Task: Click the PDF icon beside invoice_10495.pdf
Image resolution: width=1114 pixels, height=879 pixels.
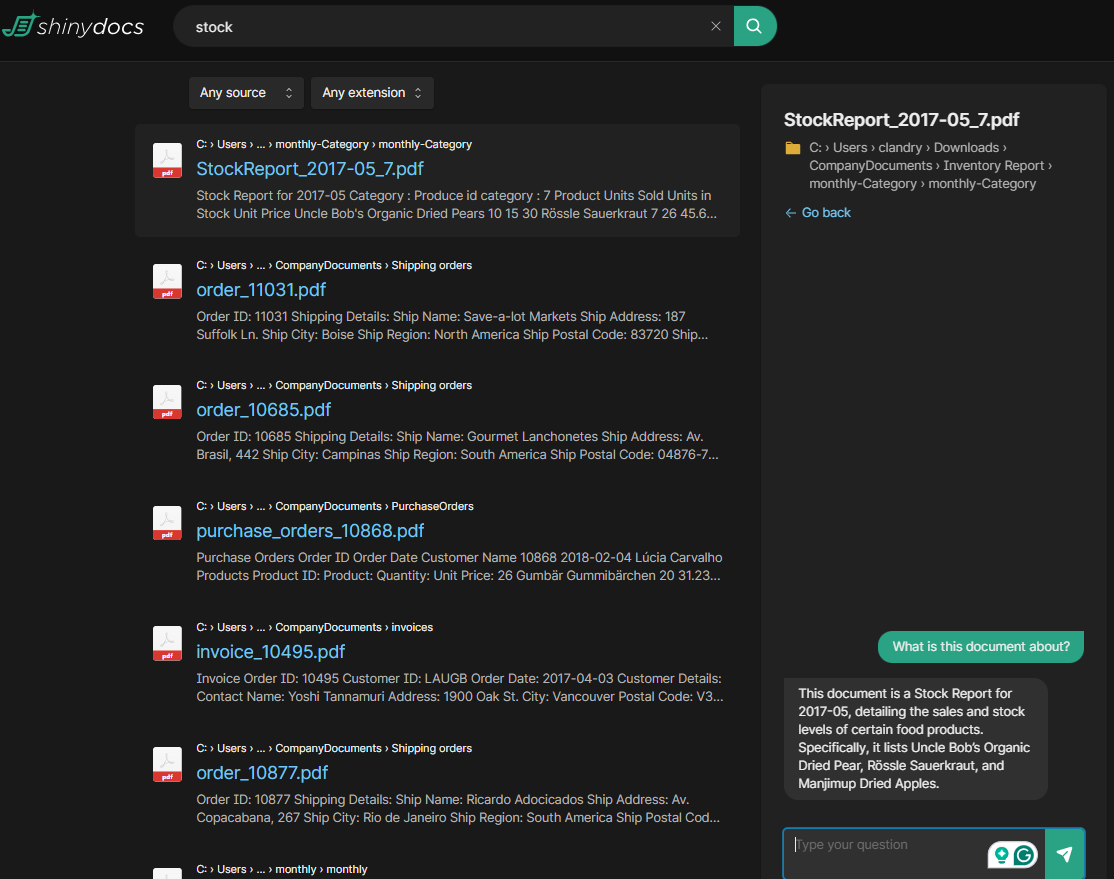Action: [x=167, y=644]
